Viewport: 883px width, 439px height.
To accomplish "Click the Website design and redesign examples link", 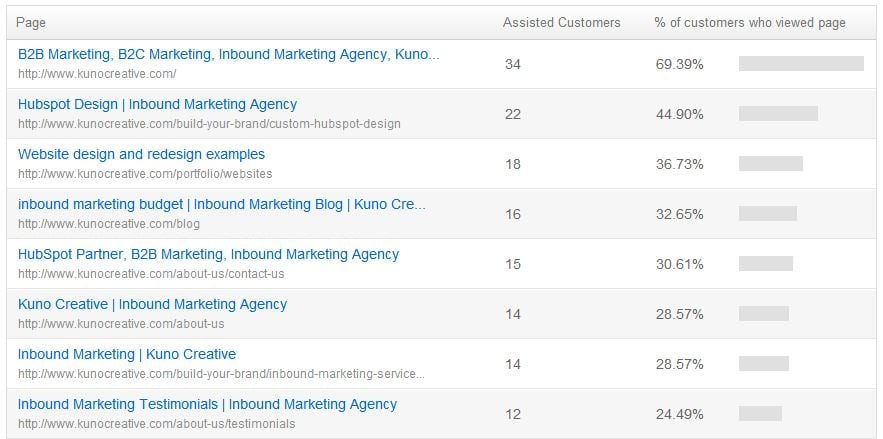I will (x=141, y=154).
